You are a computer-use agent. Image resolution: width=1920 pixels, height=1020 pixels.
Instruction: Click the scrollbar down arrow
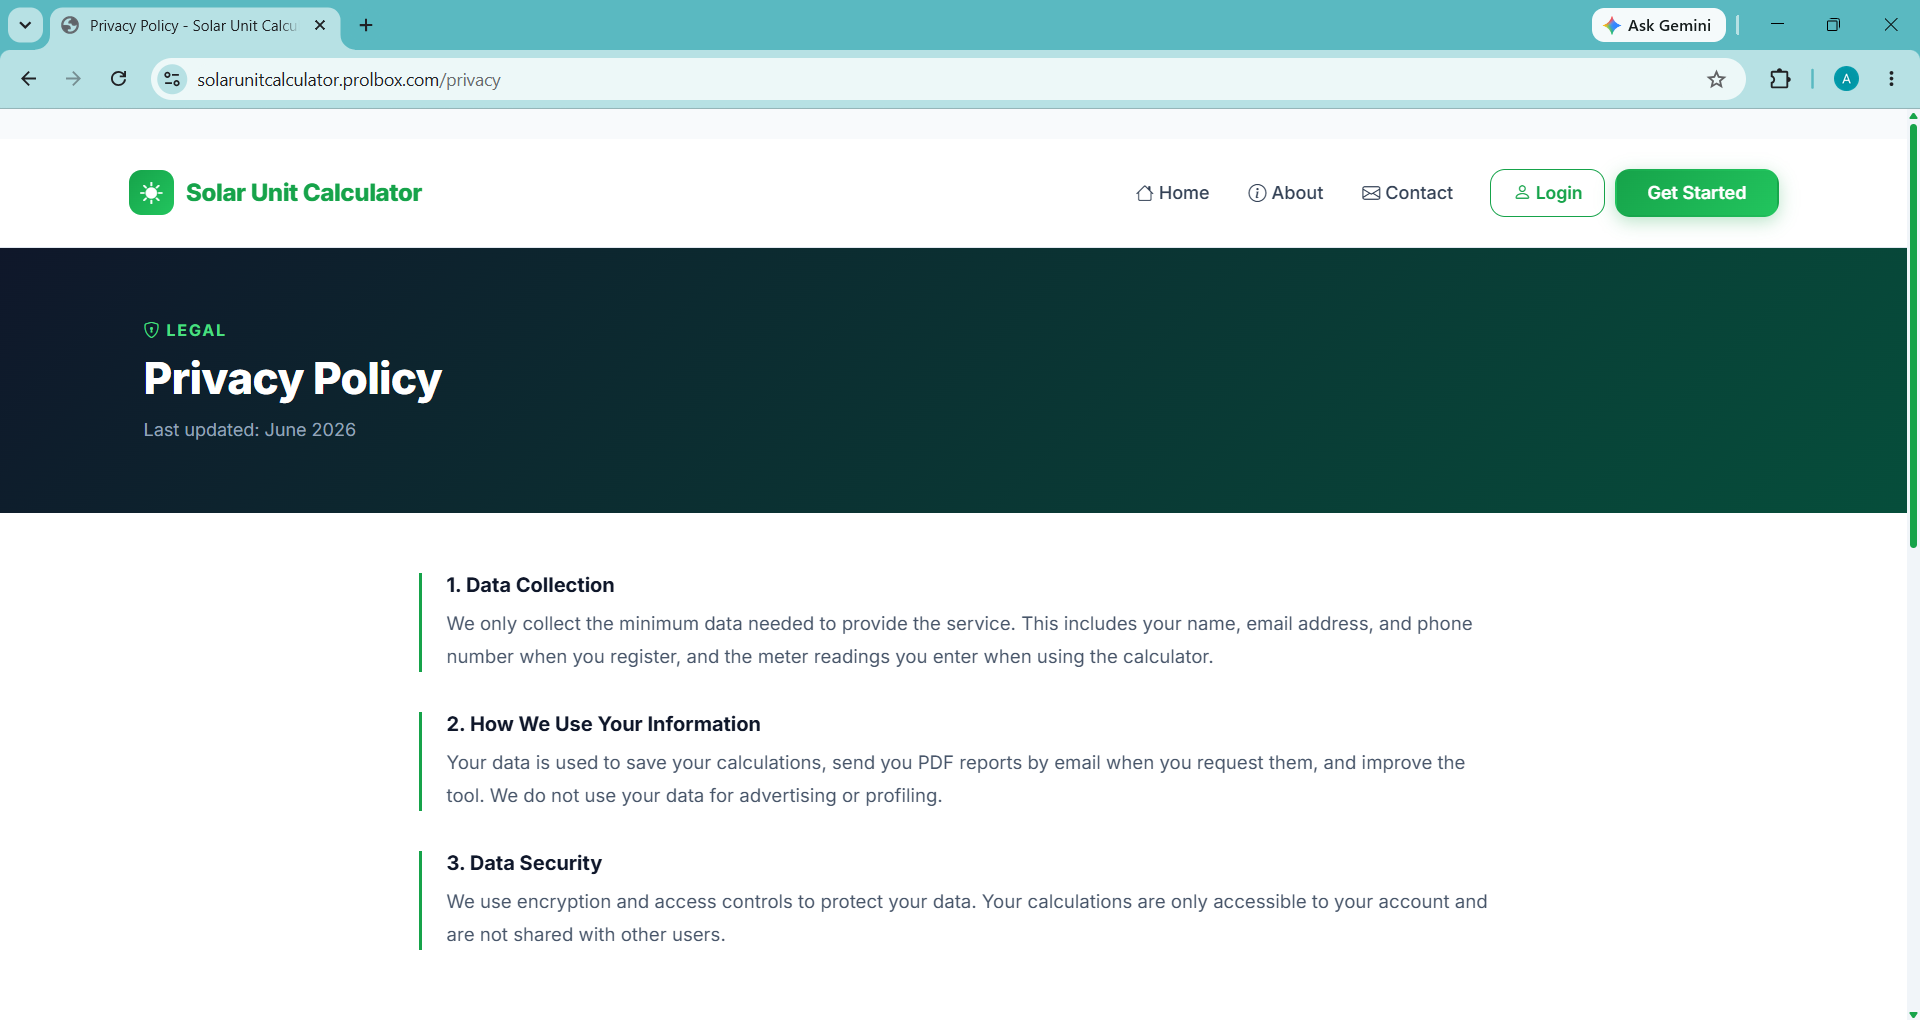point(1912,1013)
